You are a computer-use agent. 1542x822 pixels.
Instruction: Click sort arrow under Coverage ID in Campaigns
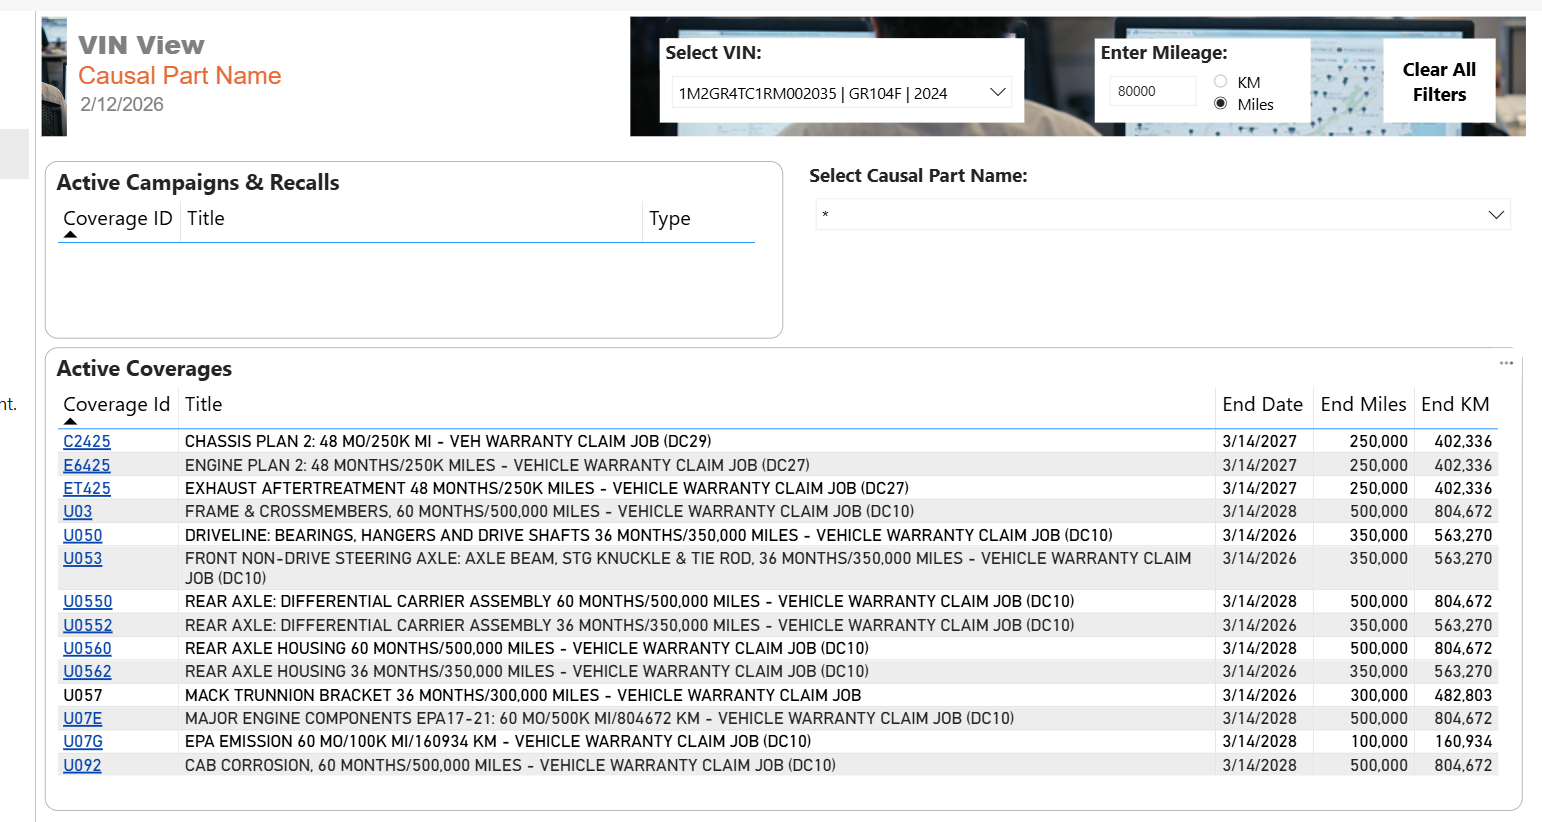[70, 235]
